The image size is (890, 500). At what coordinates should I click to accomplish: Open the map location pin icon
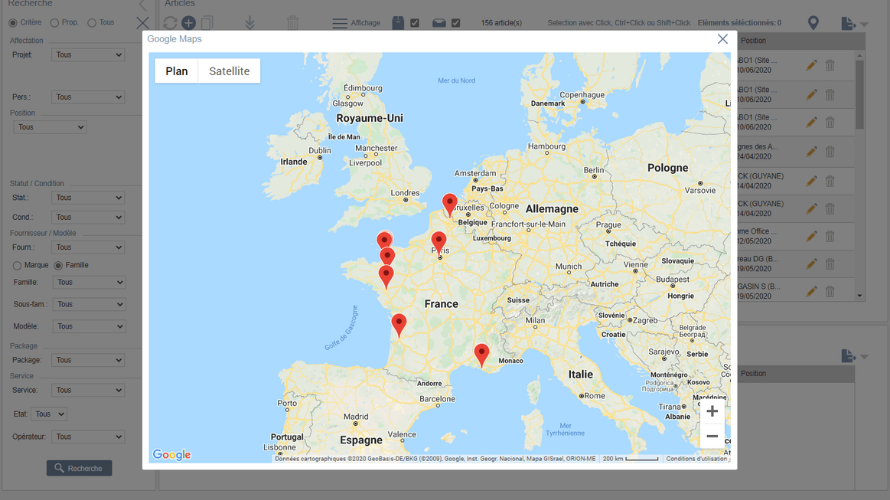(813, 23)
